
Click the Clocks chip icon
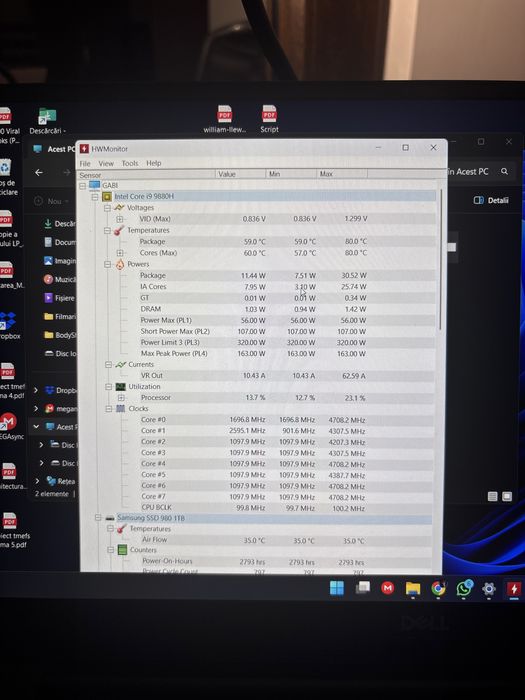tap(121, 408)
